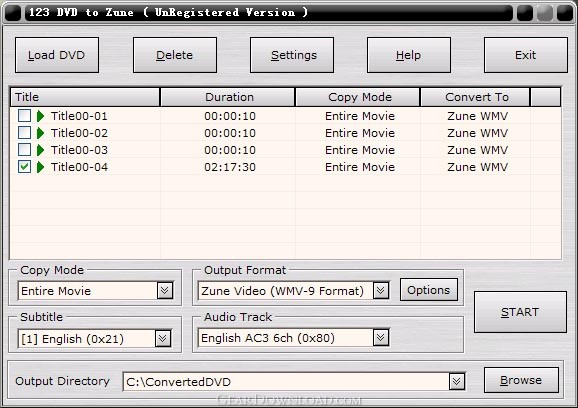Select the Title00-01 row text

(x=79, y=116)
